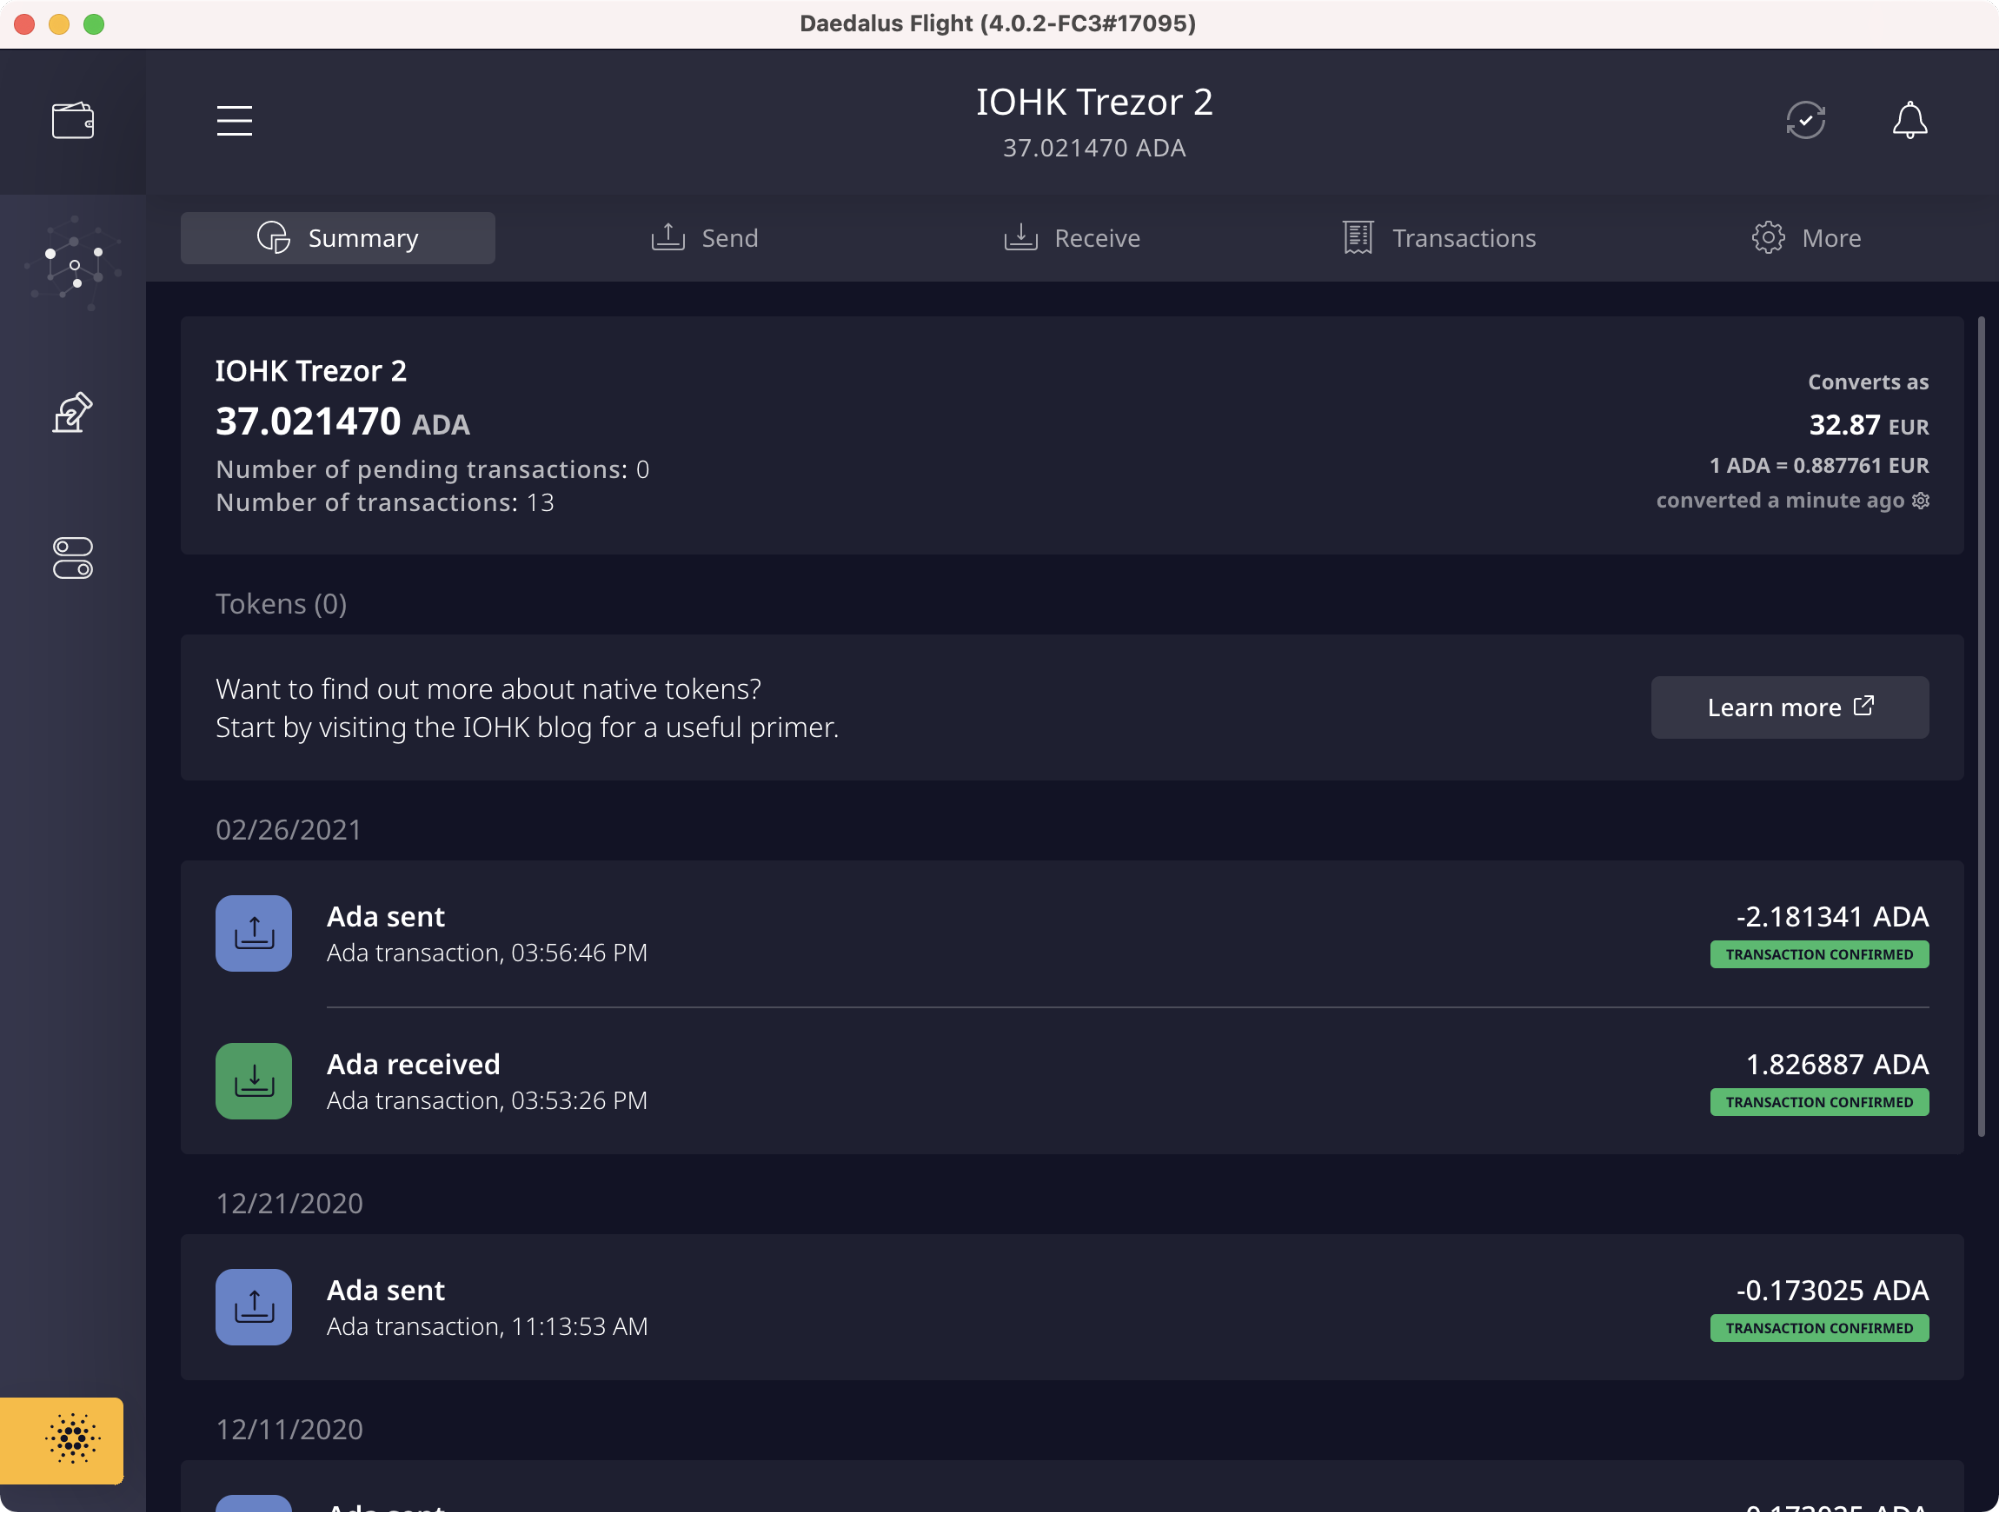
Task: Switch to the Send tab
Action: (705, 238)
